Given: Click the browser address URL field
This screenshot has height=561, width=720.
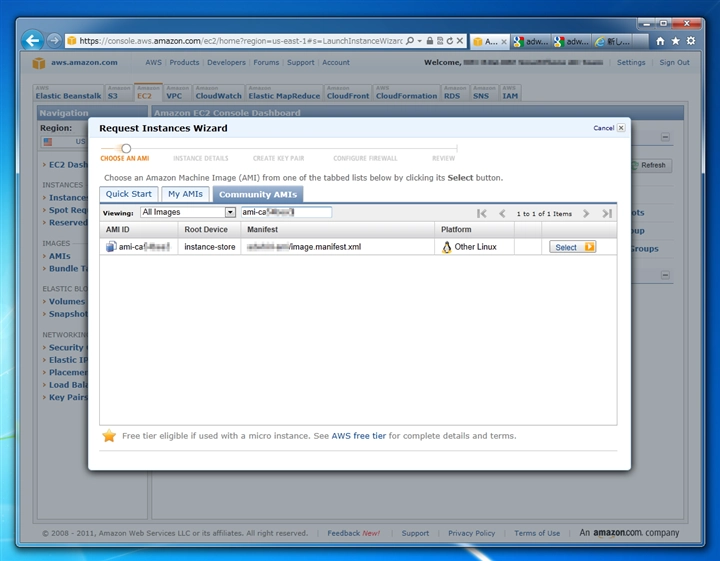Looking at the screenshot, I should pyautogui.click(x=240, y=41).
